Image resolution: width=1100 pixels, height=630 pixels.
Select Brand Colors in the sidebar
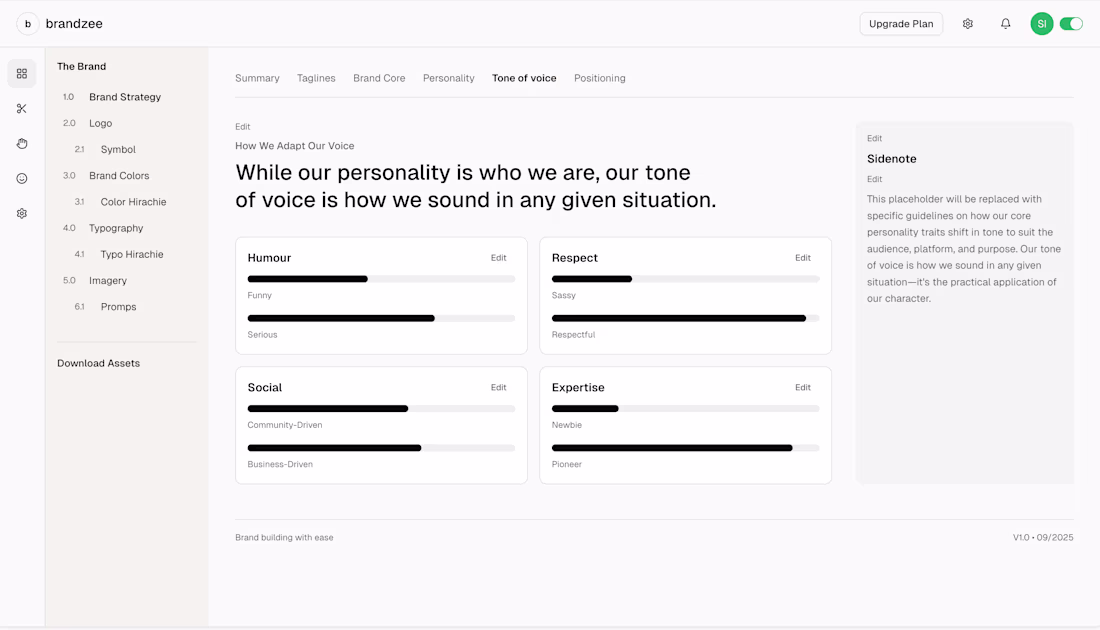click(x=119, y=176)
